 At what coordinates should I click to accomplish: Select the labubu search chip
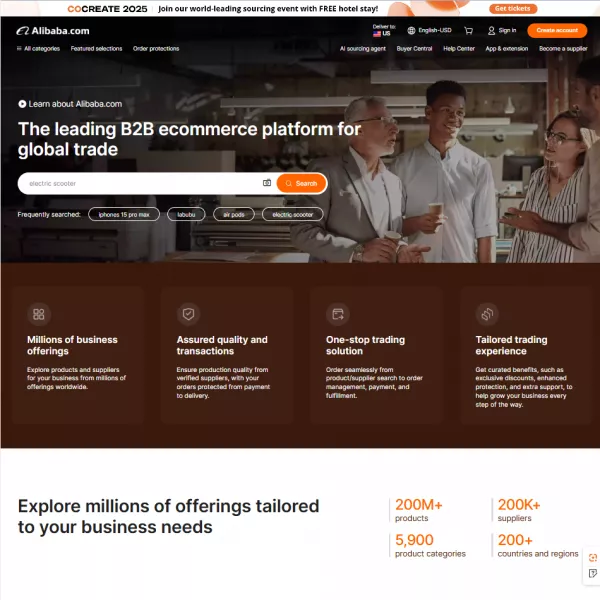pos(186,214)
